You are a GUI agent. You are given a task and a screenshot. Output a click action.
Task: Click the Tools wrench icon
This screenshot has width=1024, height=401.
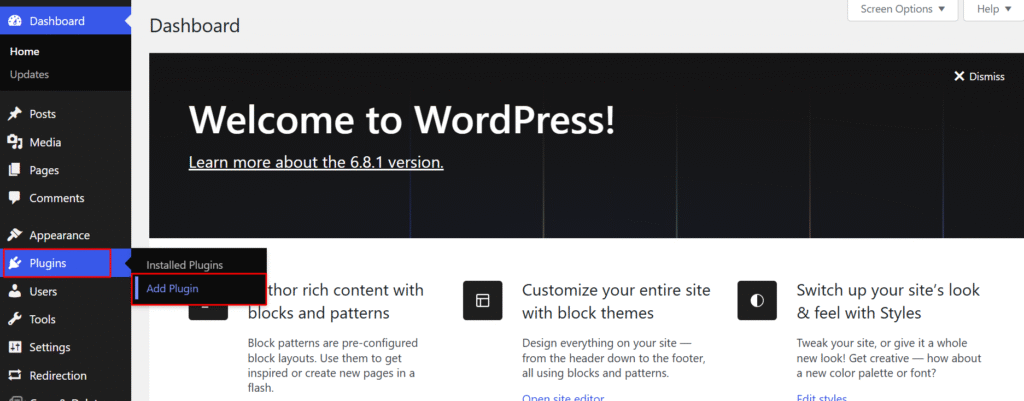click(x=14, y=320)
